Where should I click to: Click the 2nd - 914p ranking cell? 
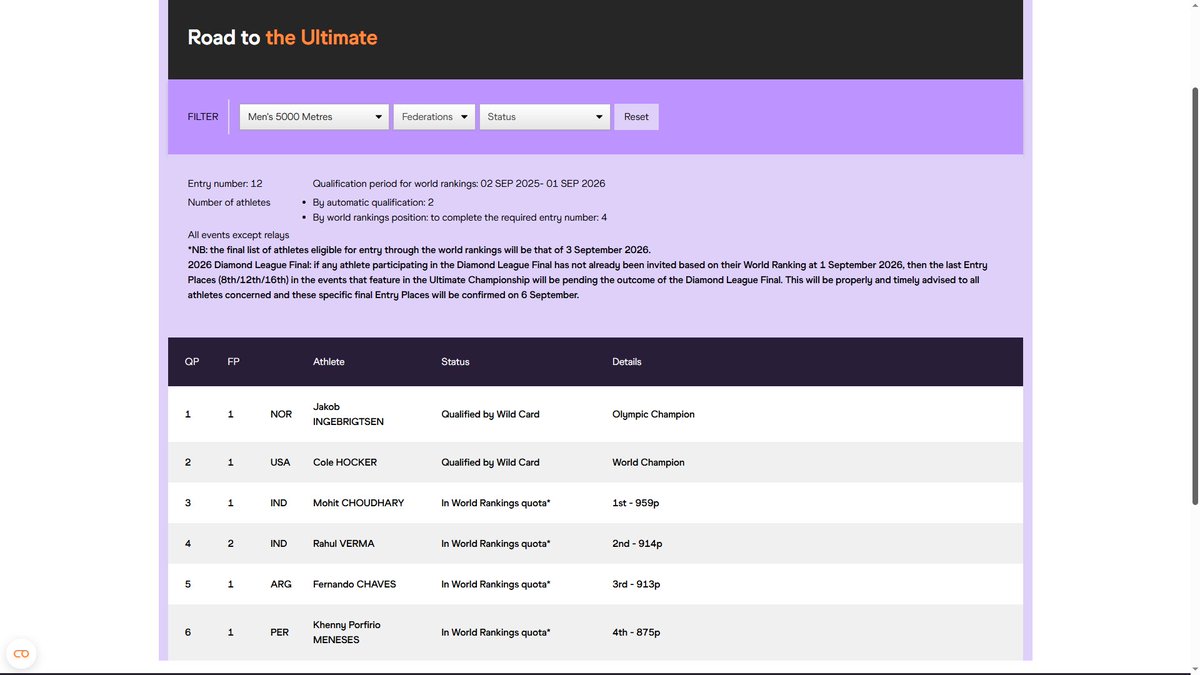click(637, 544)
